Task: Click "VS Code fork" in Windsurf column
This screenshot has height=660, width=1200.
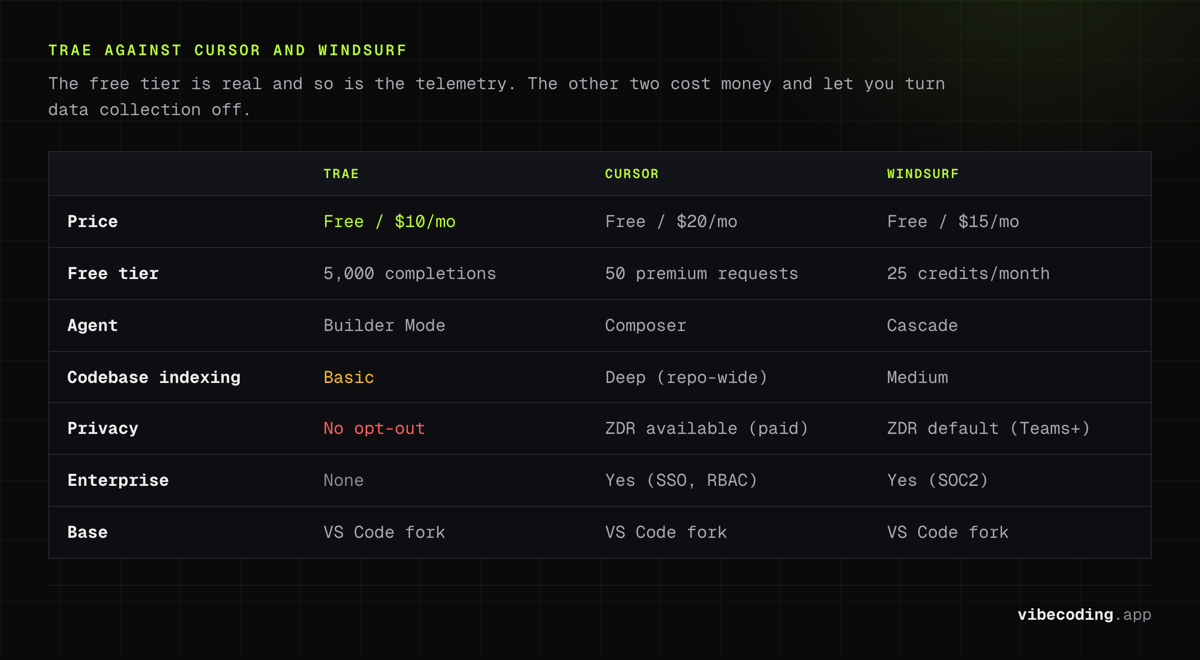Action: 948,533
